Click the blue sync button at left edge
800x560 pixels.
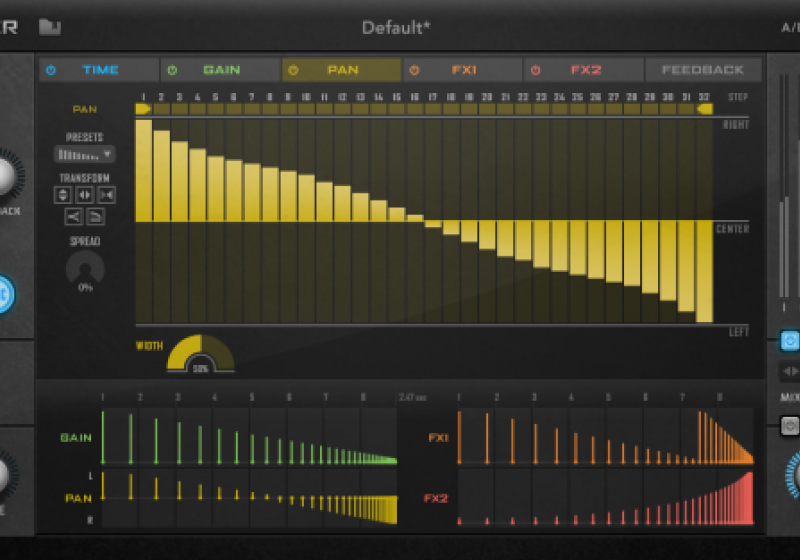(x=3, y=295)
